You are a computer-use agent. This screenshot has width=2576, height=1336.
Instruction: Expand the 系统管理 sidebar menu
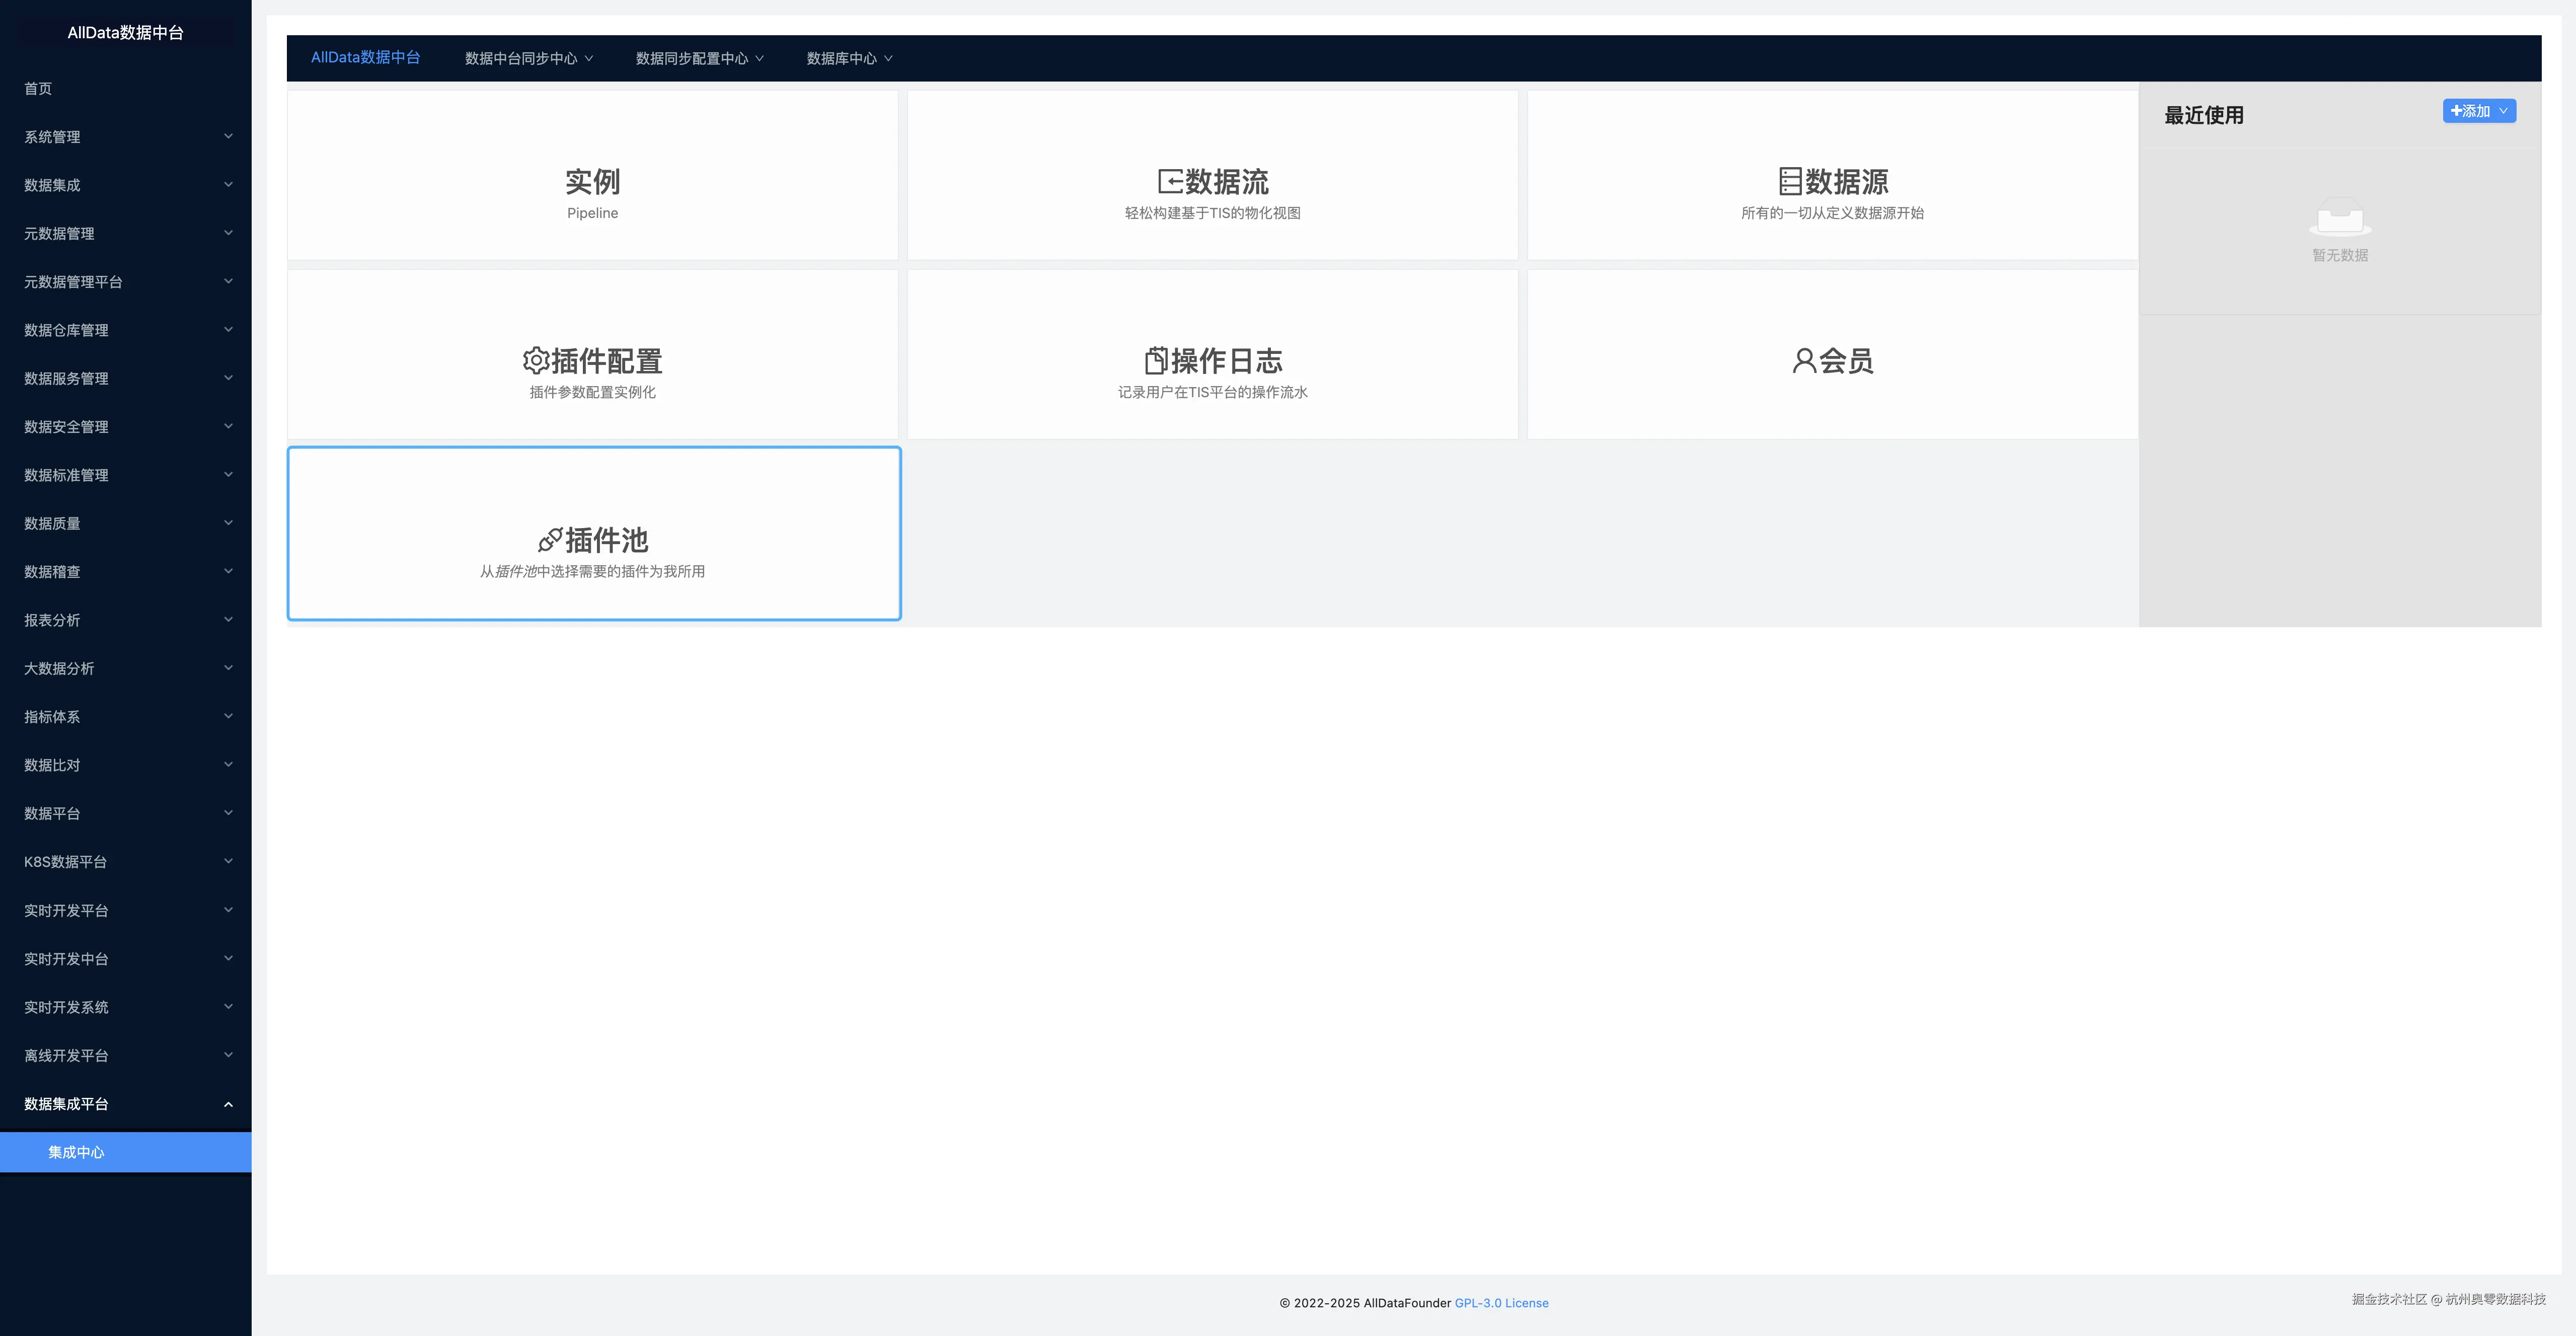125,137
